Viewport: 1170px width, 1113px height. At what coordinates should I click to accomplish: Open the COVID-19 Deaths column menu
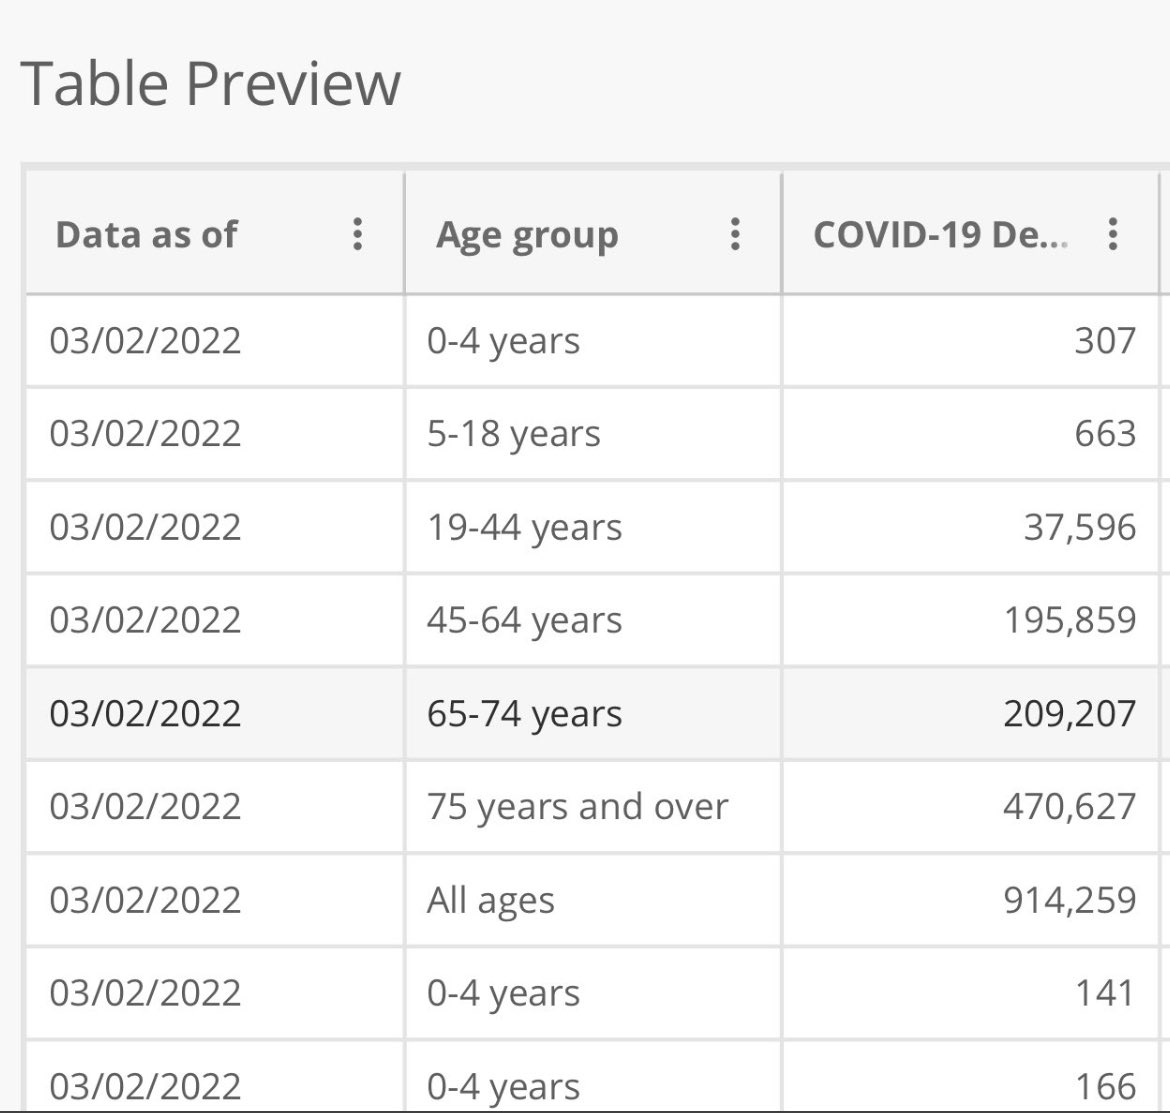point(1113,234)
